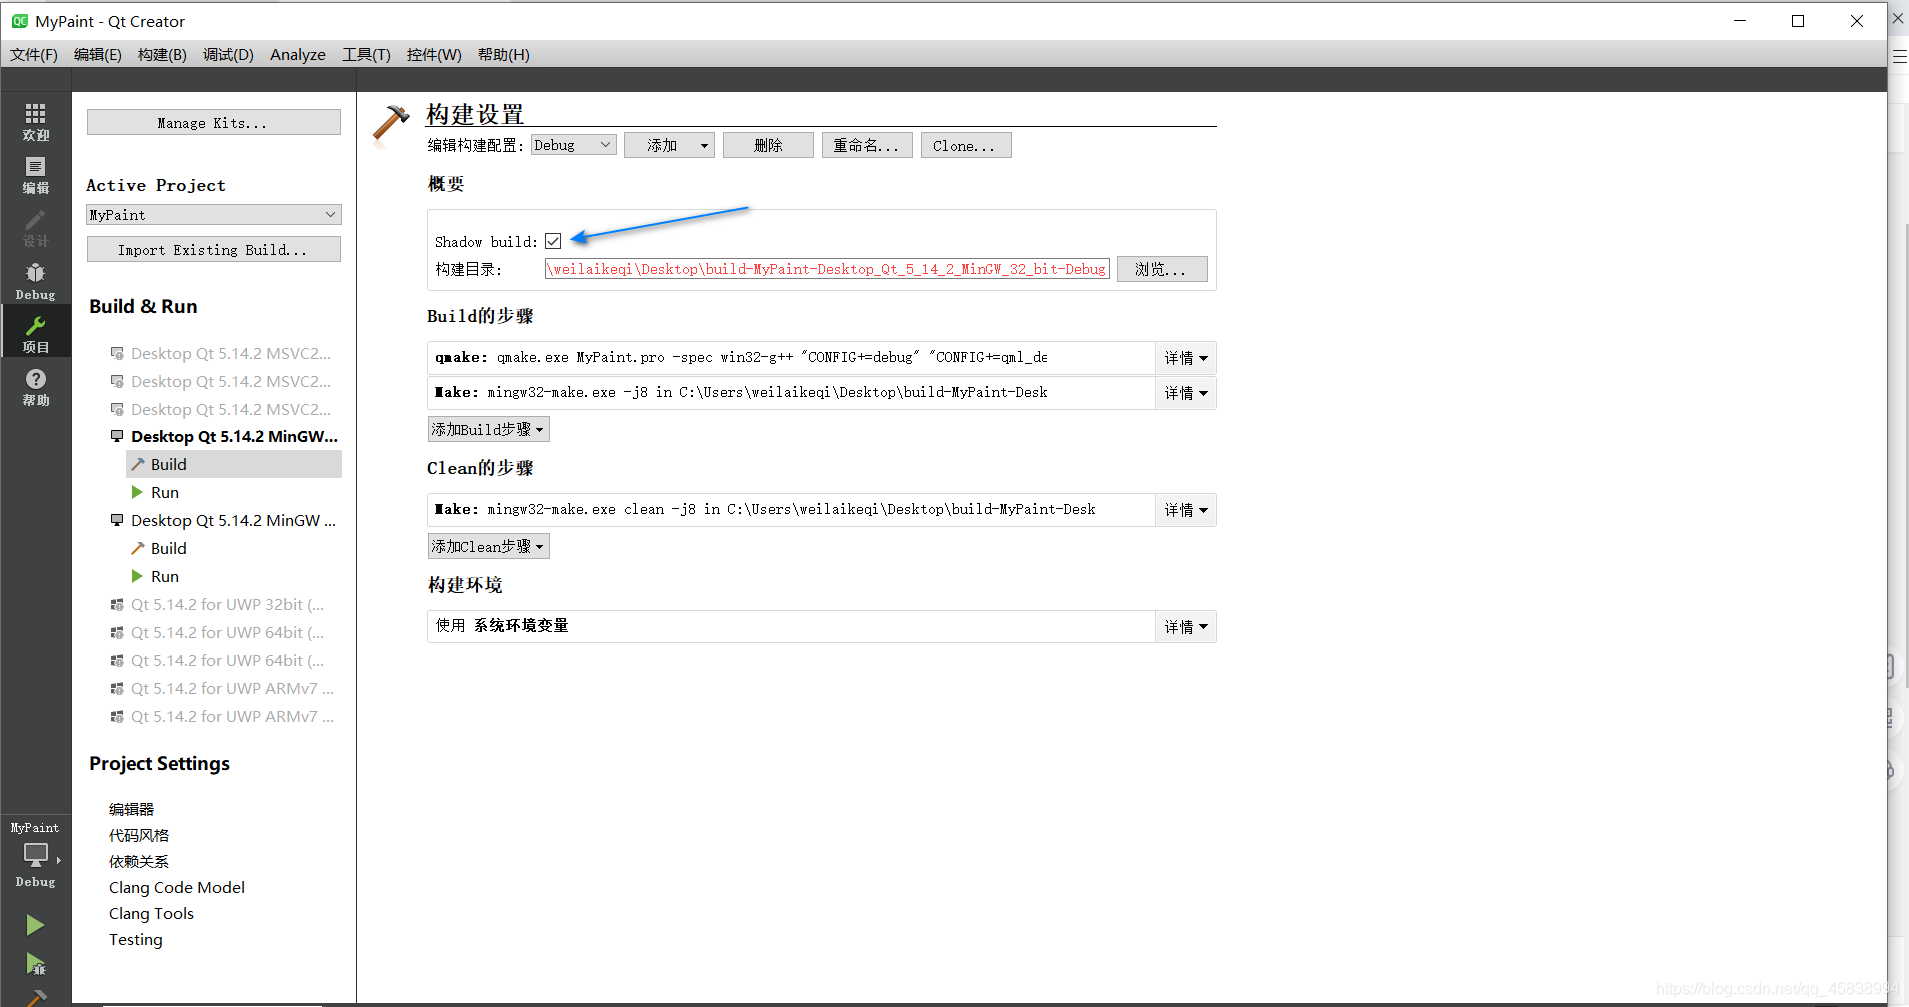Expand 详情 for the Make clean step
The width and height of the screenshot is (1909, 1007).
pos(1186,510)
